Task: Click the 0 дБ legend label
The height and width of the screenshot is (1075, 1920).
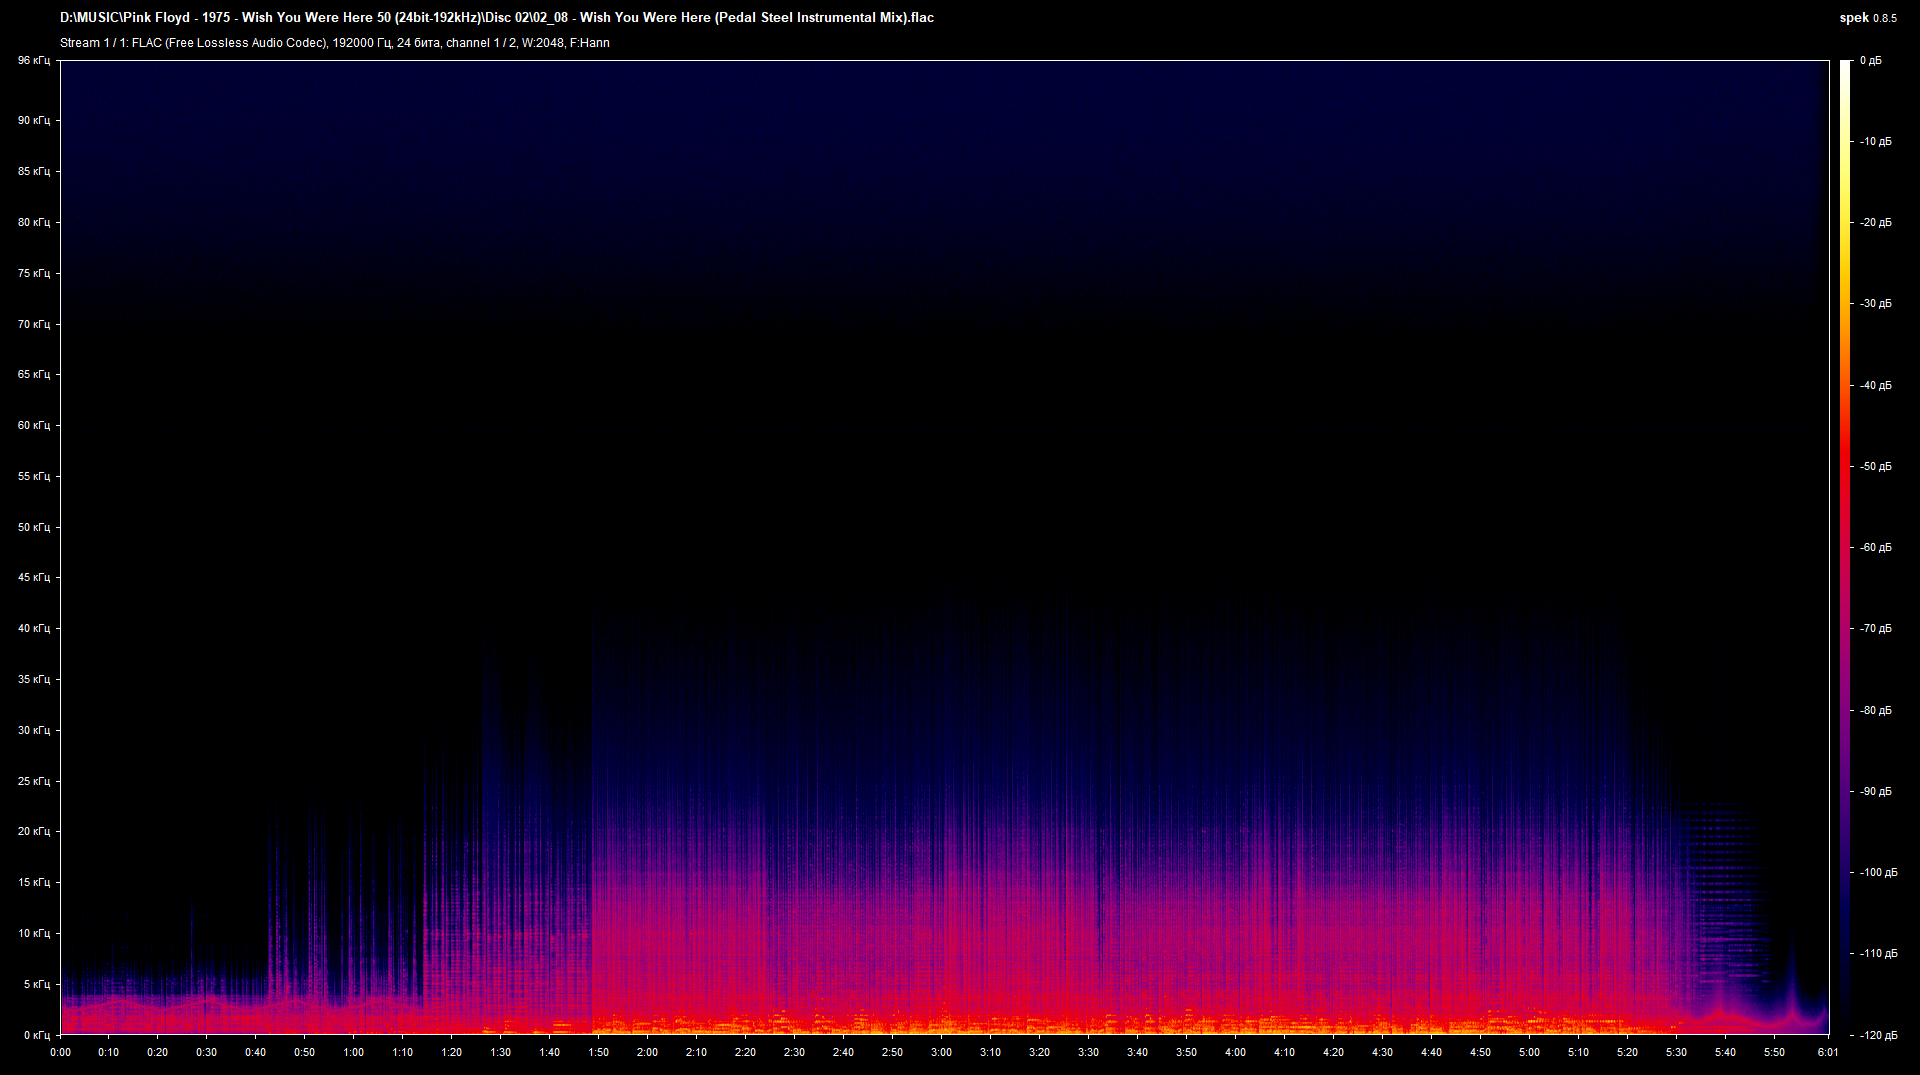Action: pyautogui.click(x=1873, y=59)
